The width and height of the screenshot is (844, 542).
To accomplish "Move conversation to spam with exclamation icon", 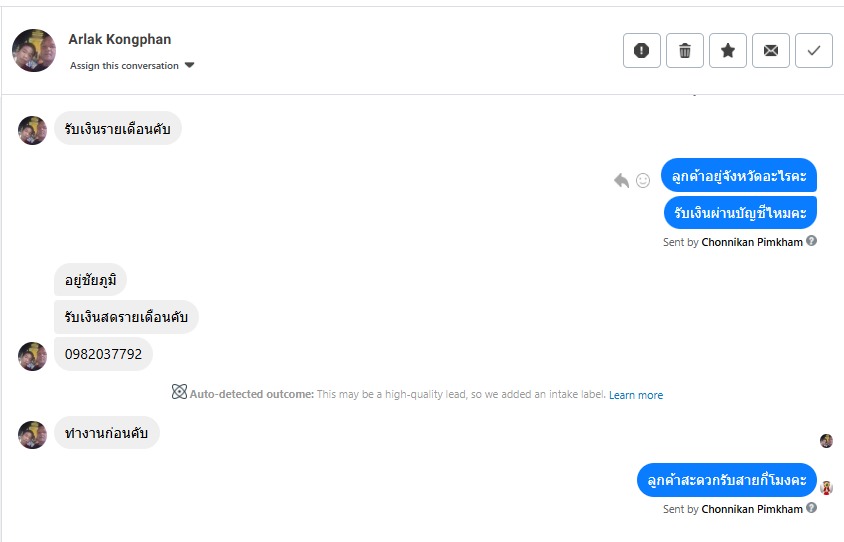I will 641,51.
